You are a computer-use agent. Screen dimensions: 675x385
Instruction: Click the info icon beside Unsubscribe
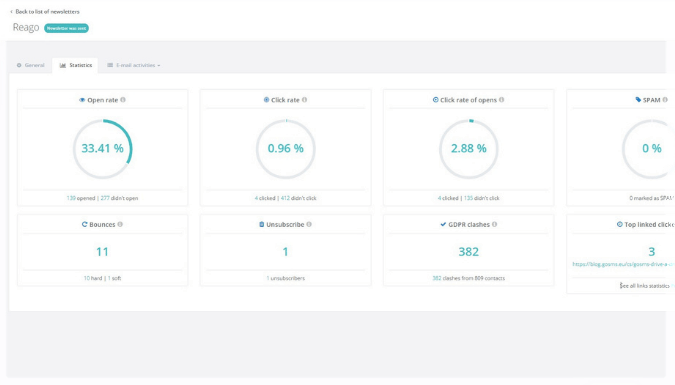[309, 224]
